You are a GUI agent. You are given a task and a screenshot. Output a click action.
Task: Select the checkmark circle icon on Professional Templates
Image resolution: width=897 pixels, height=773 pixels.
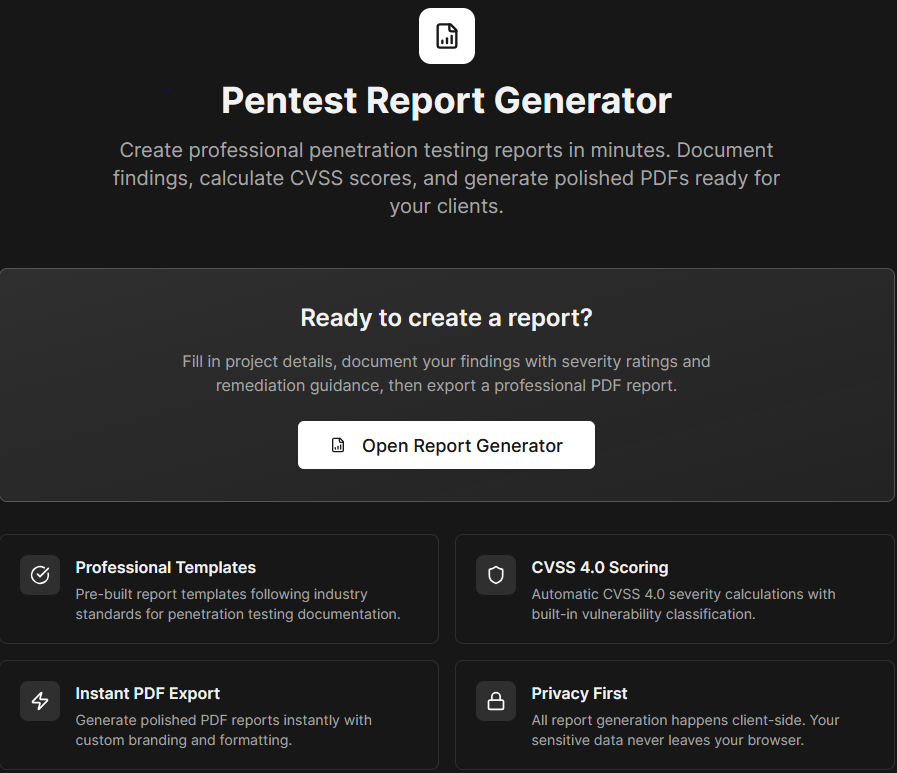(x=39, y=575)
